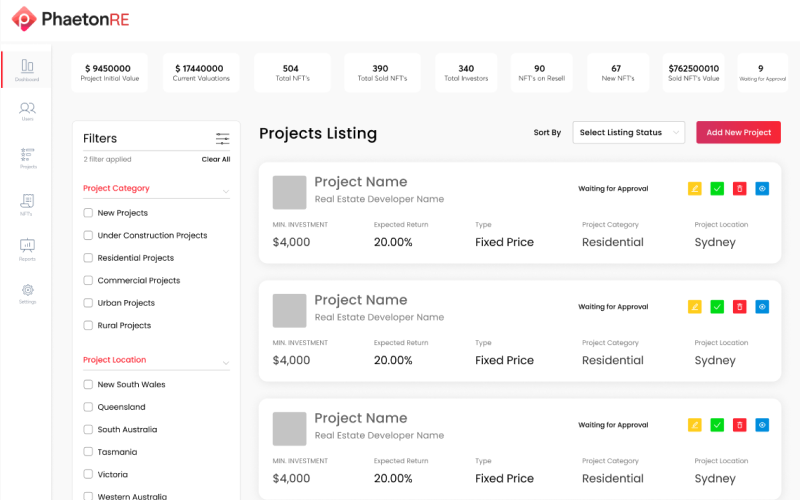The image size is (800, 500).
Task: Open the first project's image thumbnail
Action: [x=289, y=192]
